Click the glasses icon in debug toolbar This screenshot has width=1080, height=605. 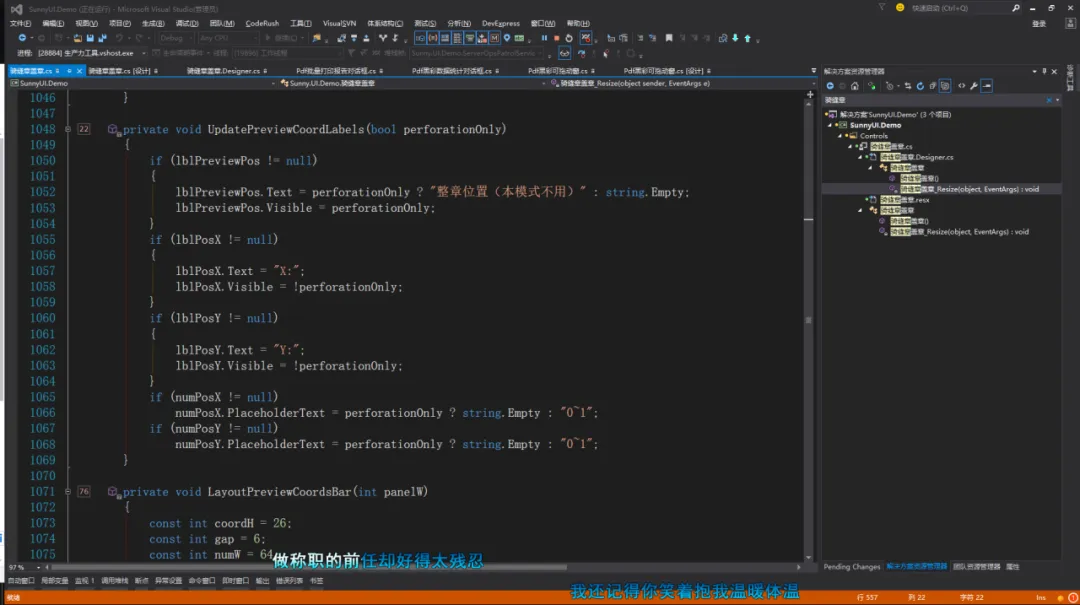pos(564,53)
